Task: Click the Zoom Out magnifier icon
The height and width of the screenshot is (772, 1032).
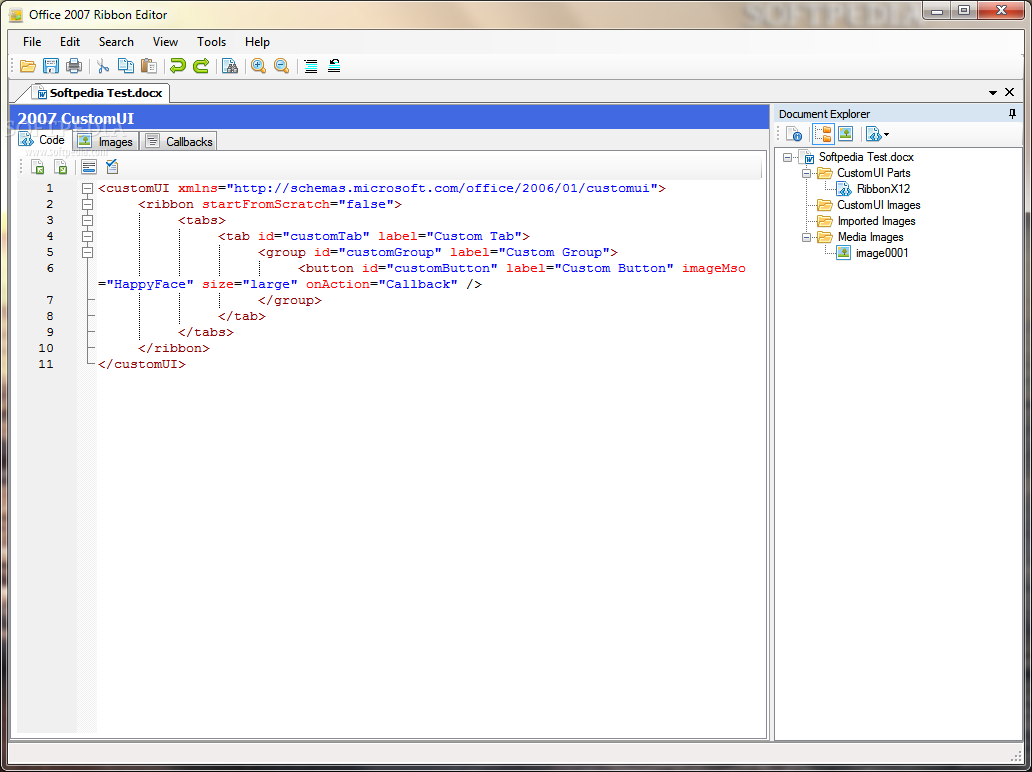Action: (x=281, y=66)
